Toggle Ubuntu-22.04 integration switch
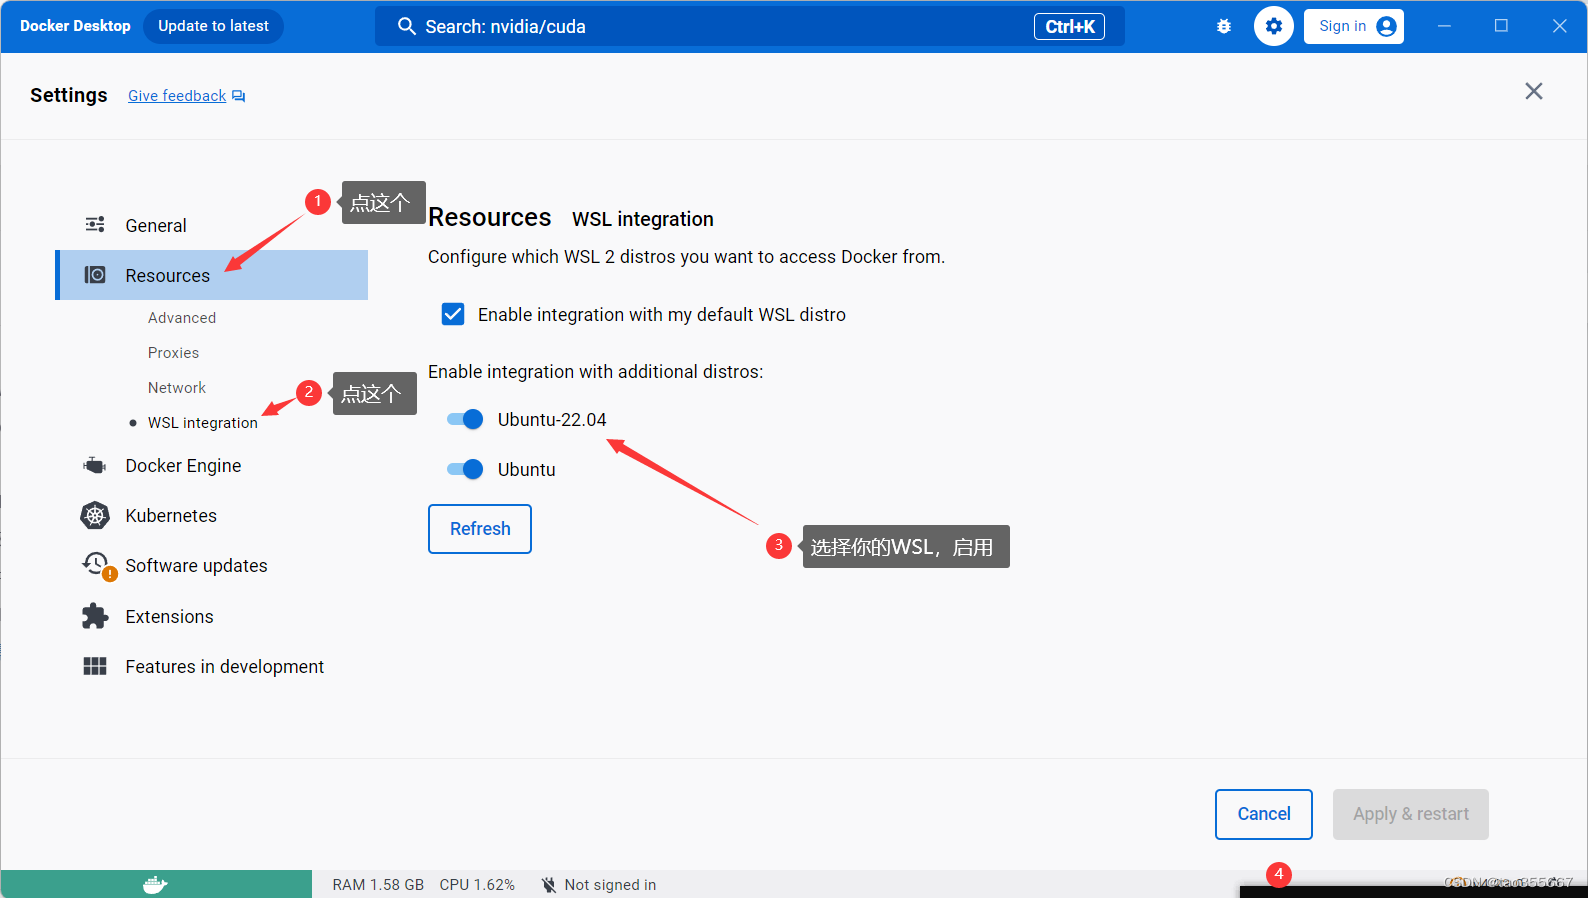The image size is (1588, 898). (x=465, y=419)
